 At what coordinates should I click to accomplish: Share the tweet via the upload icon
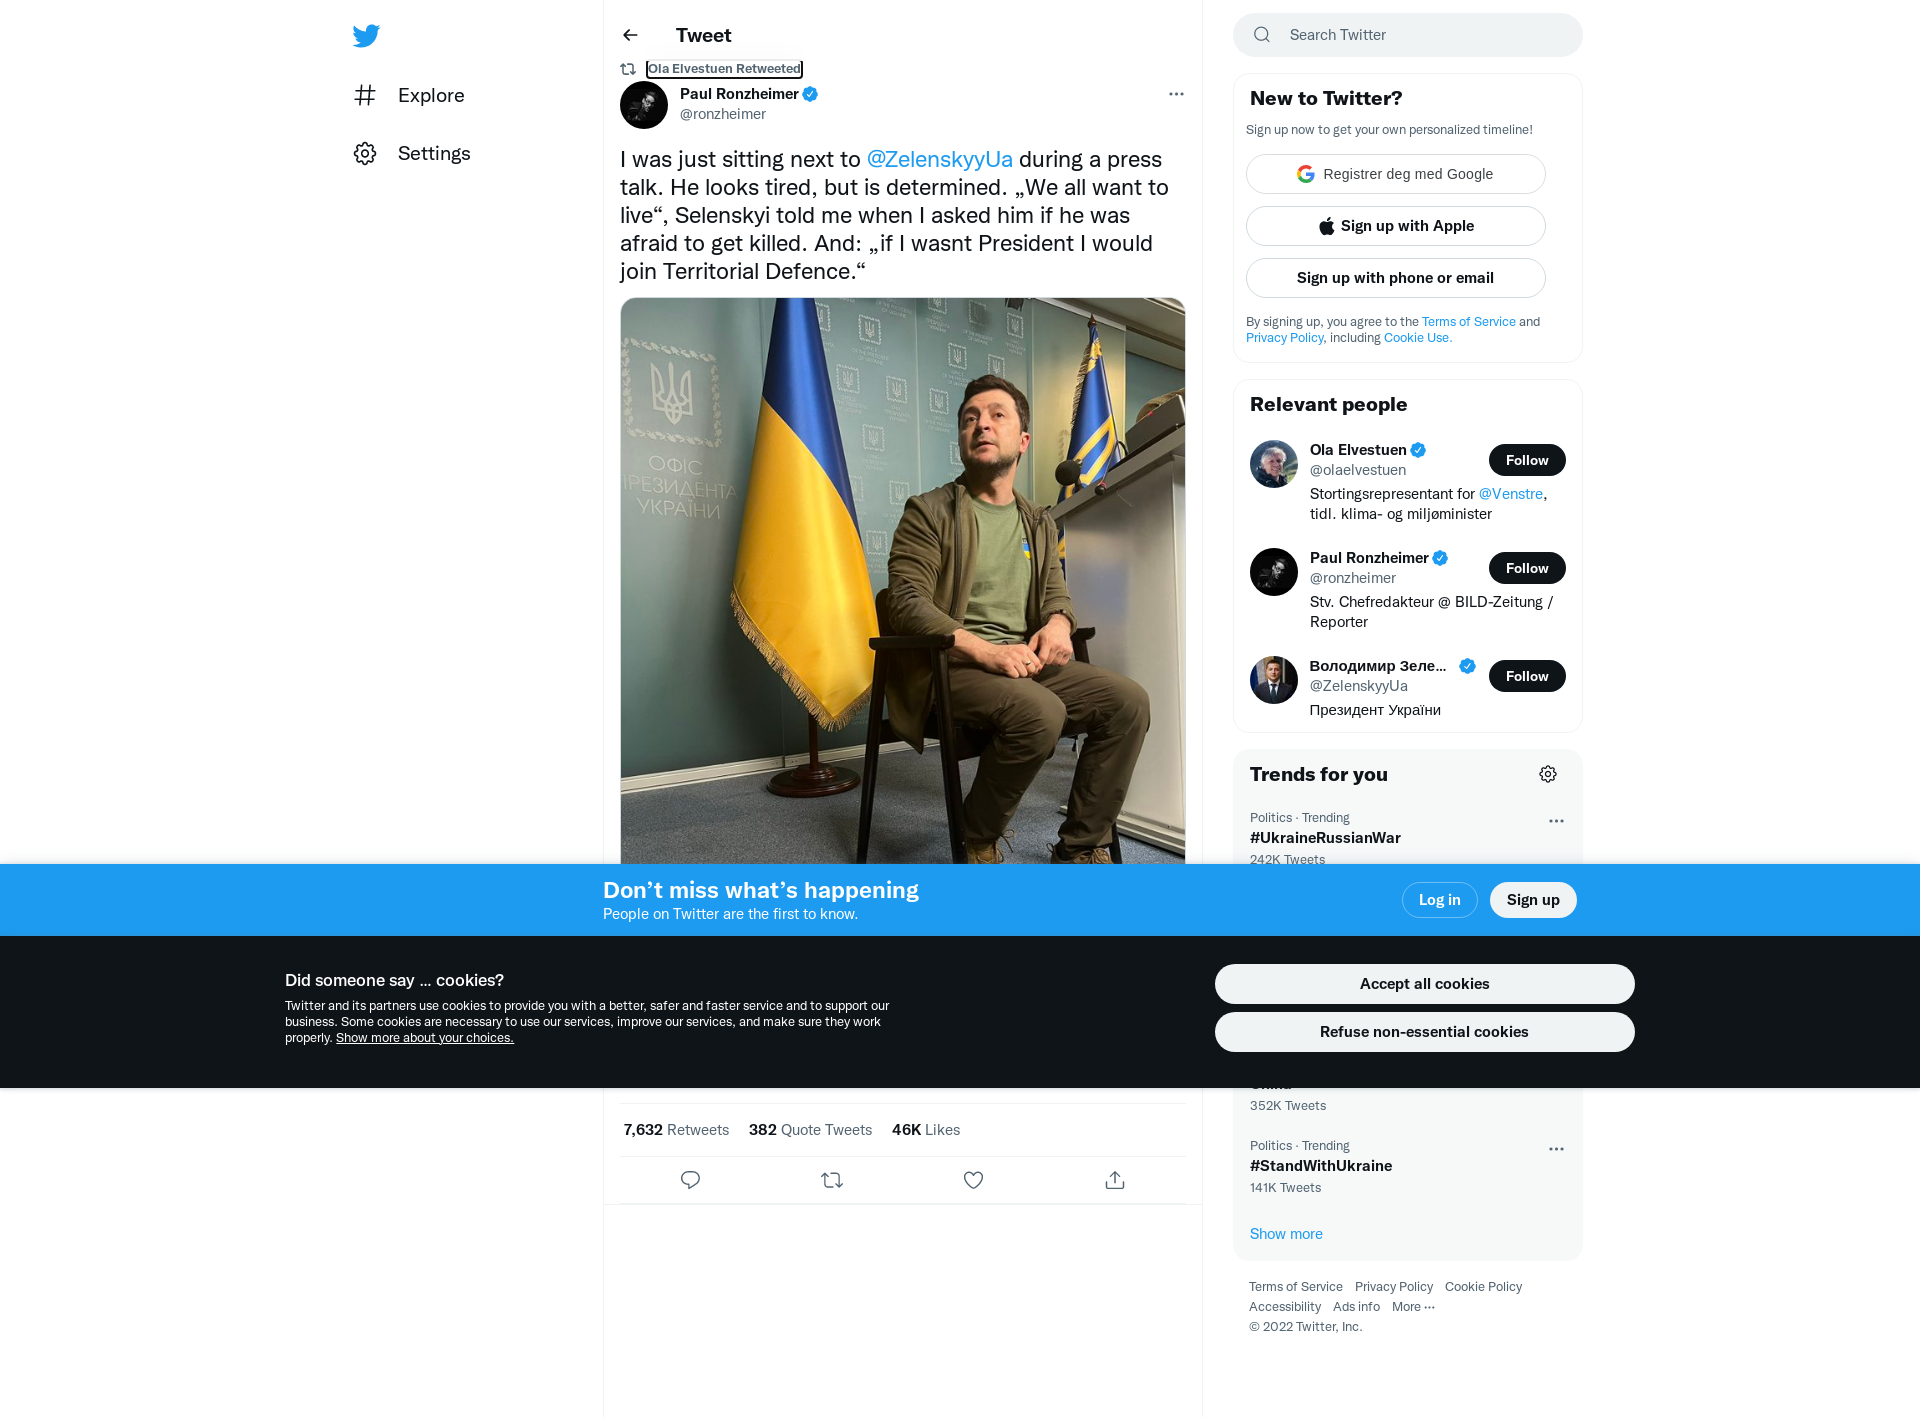point(1115,1180)
